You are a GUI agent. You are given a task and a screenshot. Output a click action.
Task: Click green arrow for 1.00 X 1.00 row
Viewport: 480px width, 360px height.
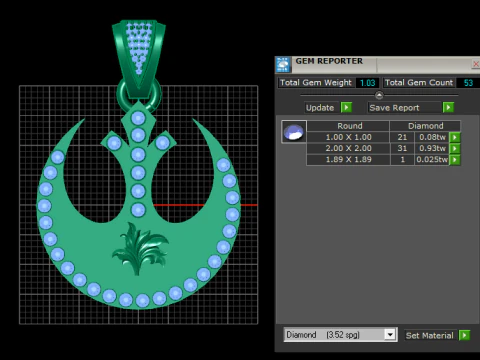455,137
